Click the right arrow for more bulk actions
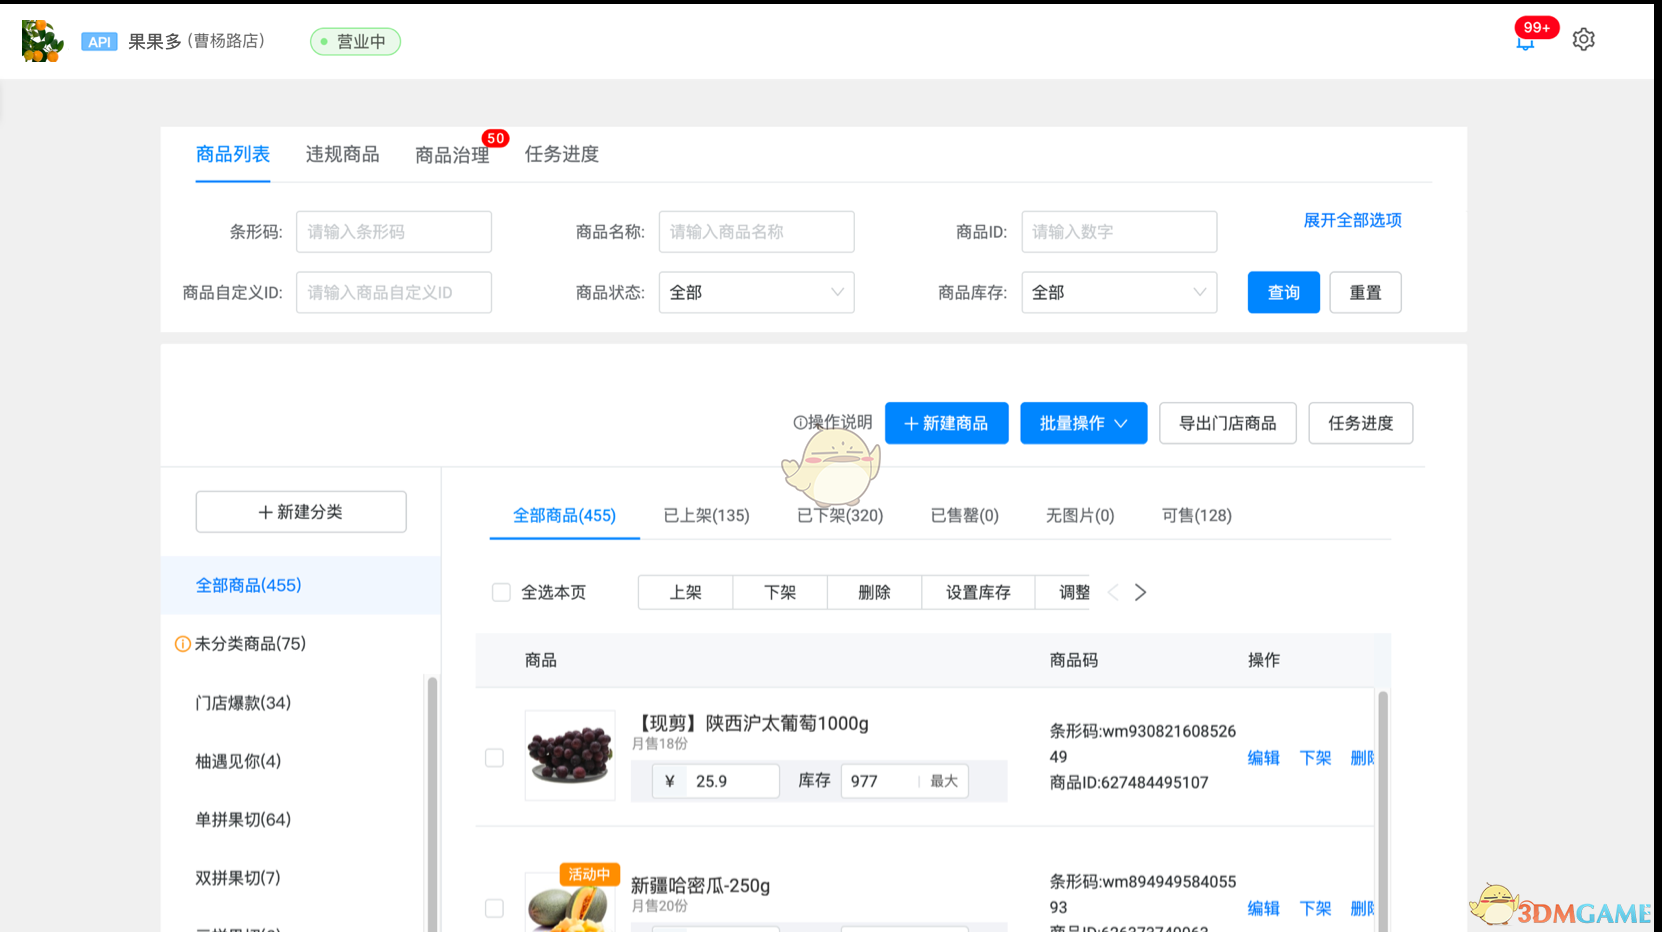The height and width of the screenshot is (932, 1662). point(1140,592)
